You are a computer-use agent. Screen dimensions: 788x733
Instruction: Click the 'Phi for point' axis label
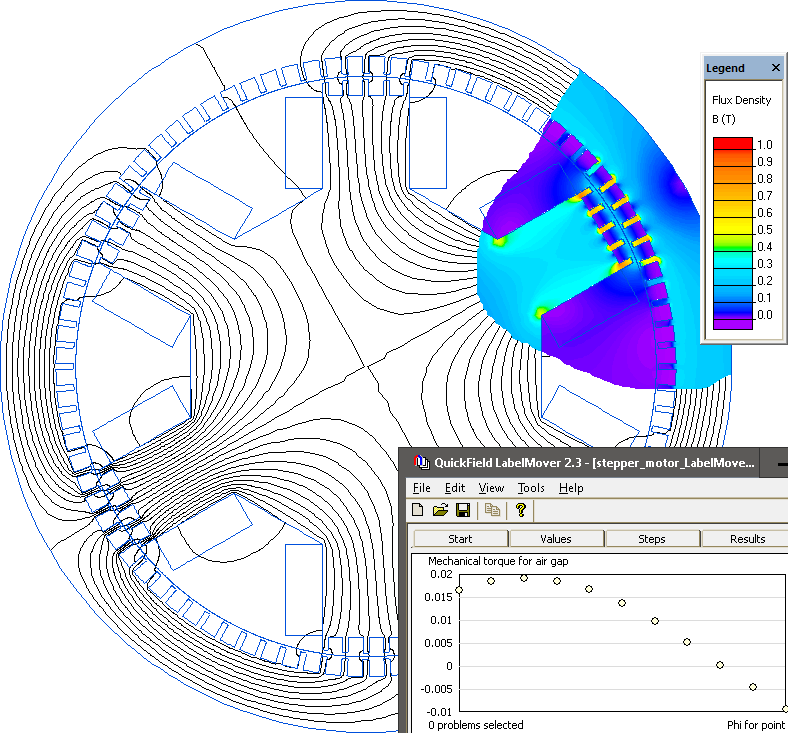tap(755, 725)
